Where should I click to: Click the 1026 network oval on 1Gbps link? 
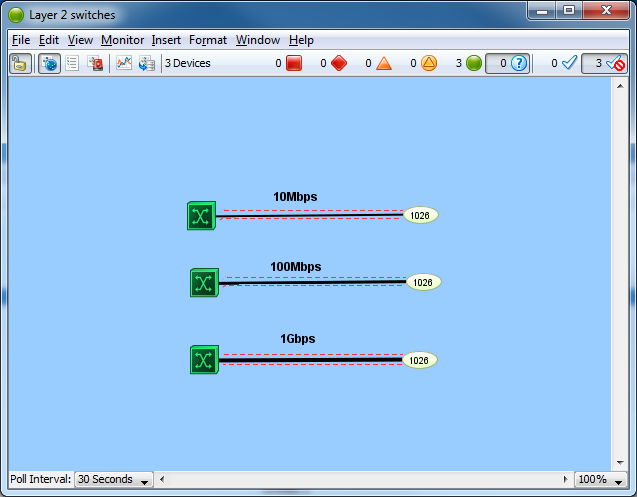tap(419, 360)
